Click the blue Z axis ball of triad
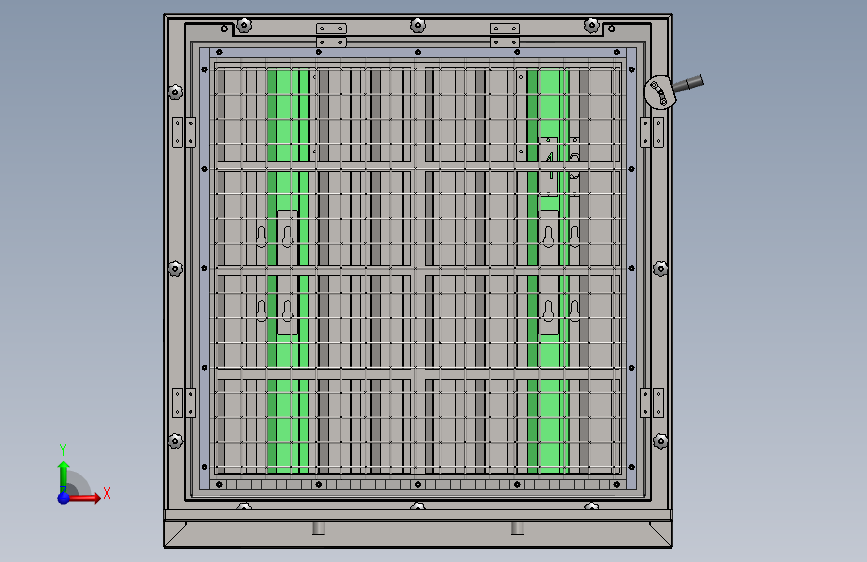The width and height of the screenshot is (867, 562). (x=64, y=498)
